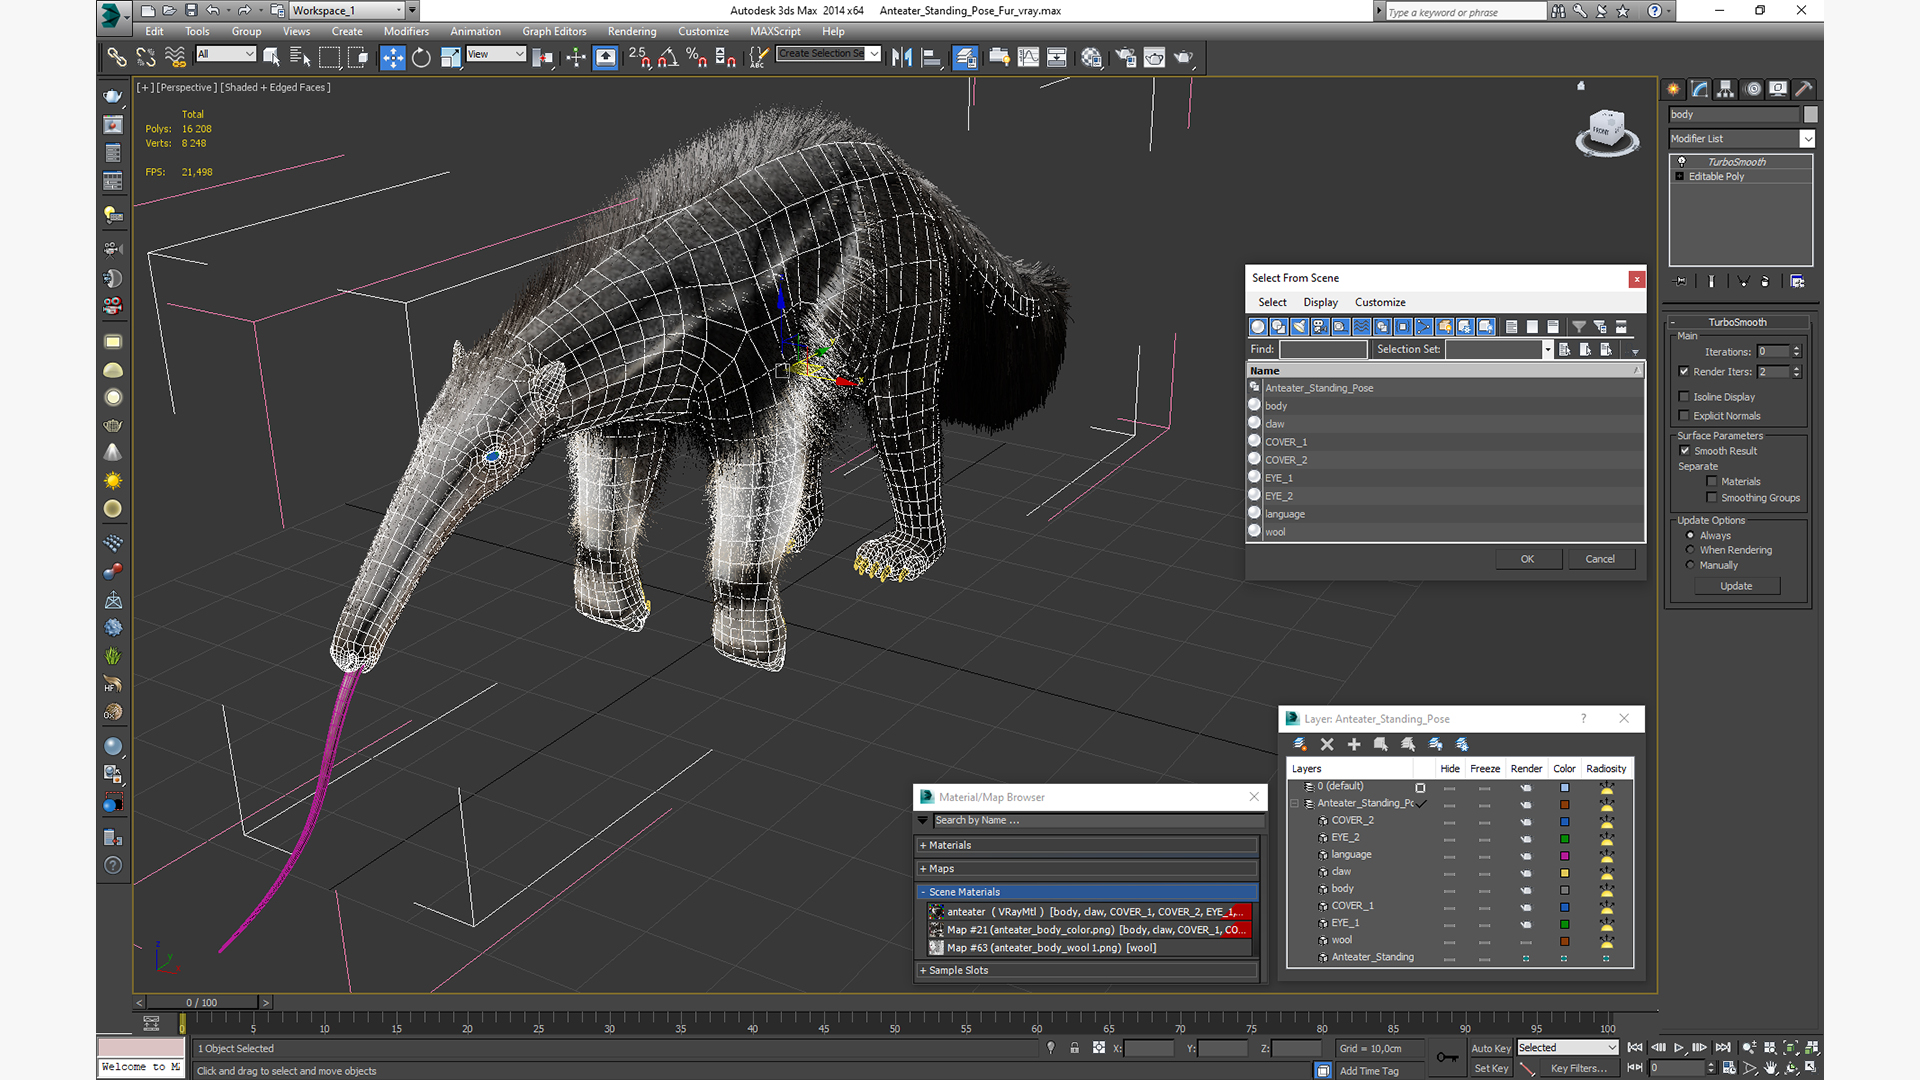Toggle Display Cameras filter in Select From Scene
1920x1080 pixels.
click(x=1320, y=327)
